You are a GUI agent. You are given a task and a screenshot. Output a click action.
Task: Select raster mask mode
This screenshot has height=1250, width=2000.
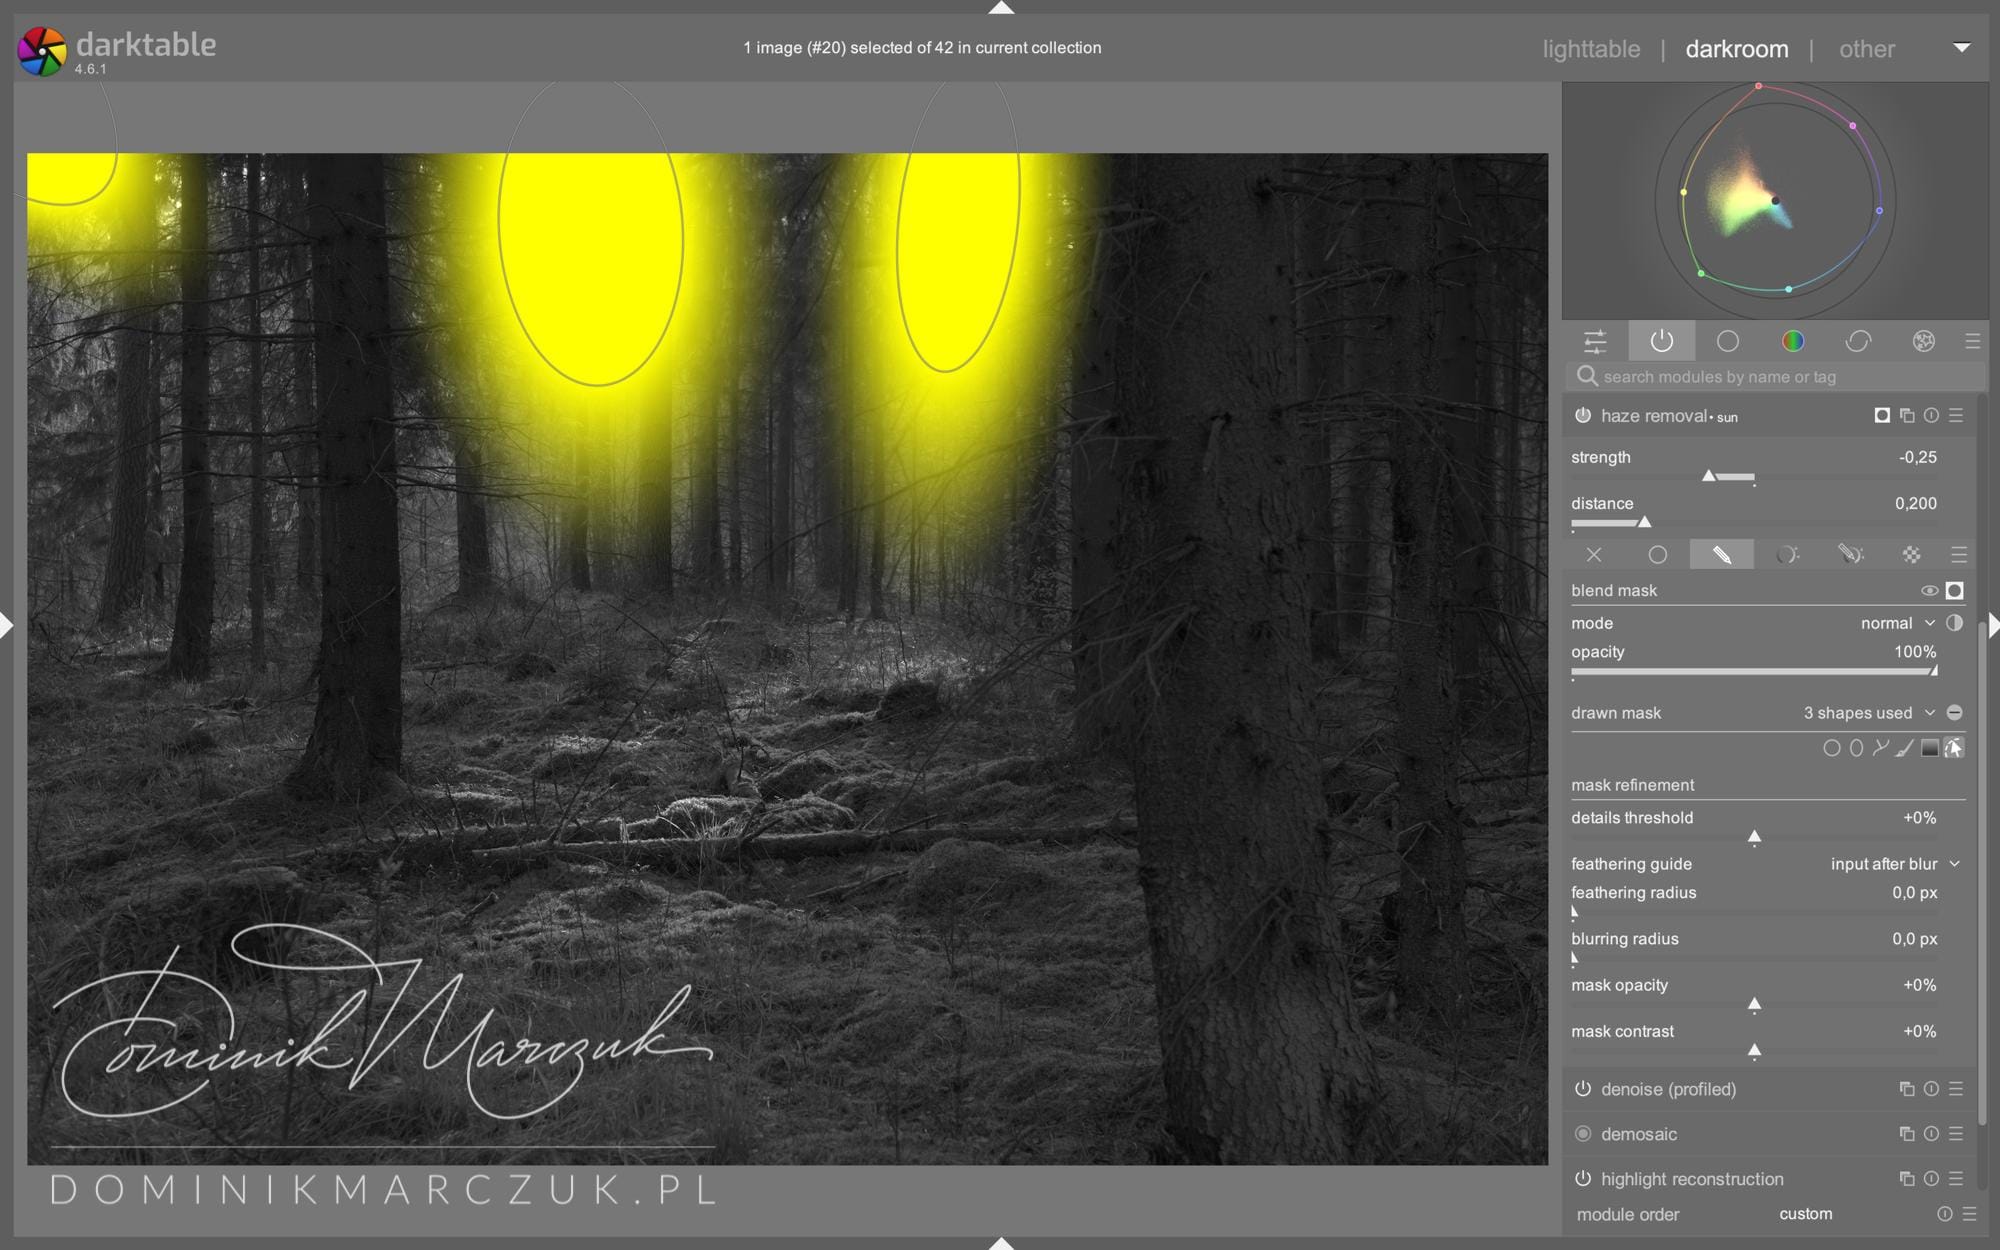pyautogui.click(x=1911, y=554)
